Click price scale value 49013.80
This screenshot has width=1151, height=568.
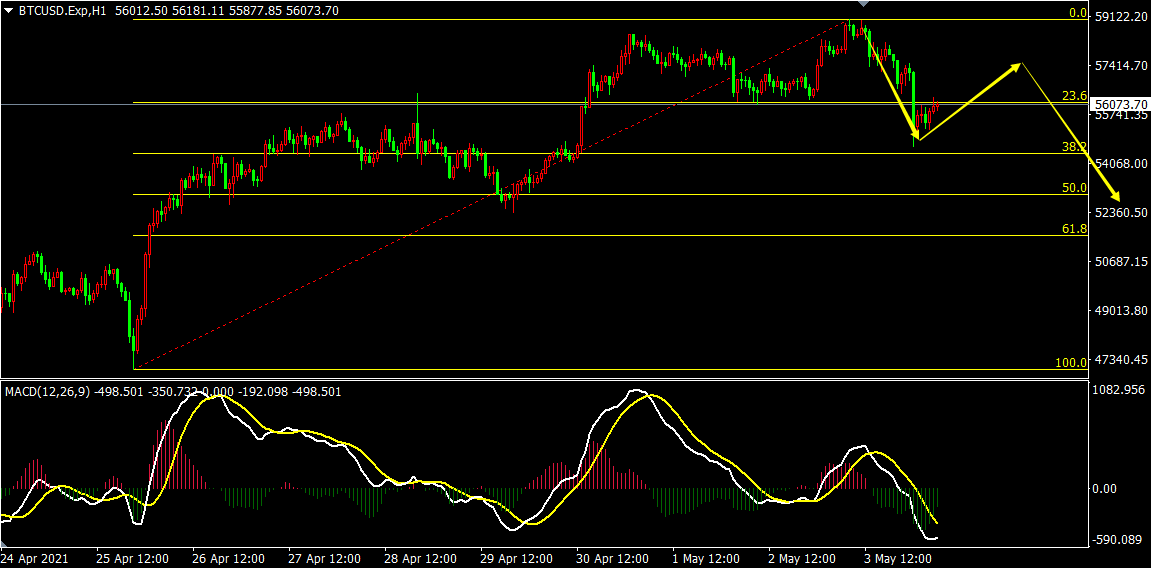[1120, 310]
